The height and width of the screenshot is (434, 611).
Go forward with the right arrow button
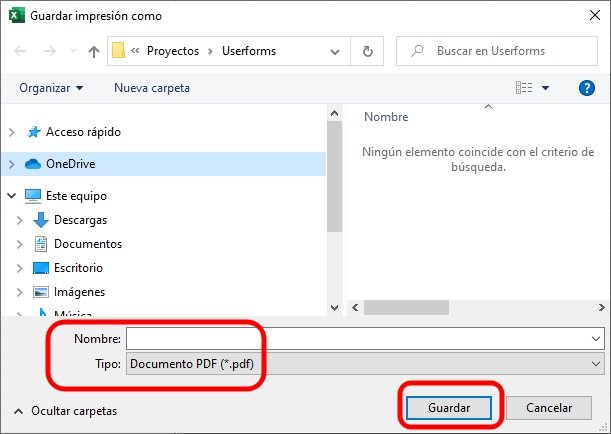click(49, 51)
